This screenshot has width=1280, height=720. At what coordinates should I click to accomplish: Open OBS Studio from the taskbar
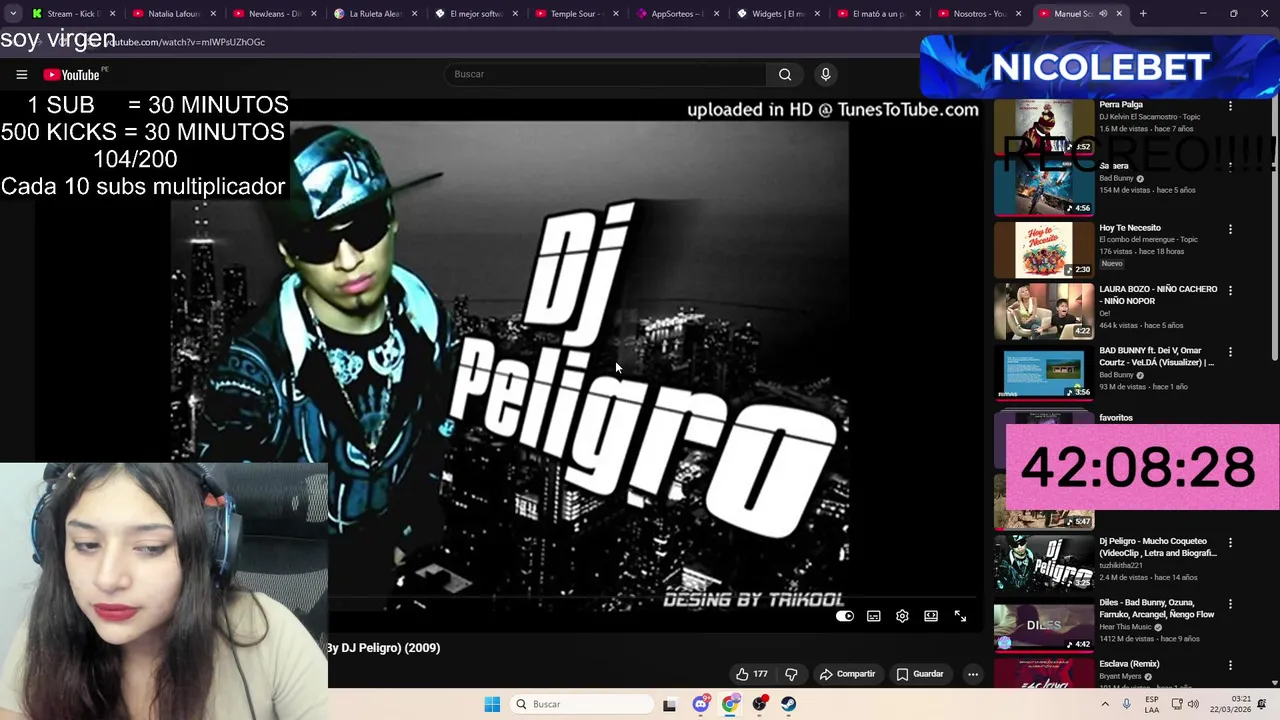[x=760, y=704]
